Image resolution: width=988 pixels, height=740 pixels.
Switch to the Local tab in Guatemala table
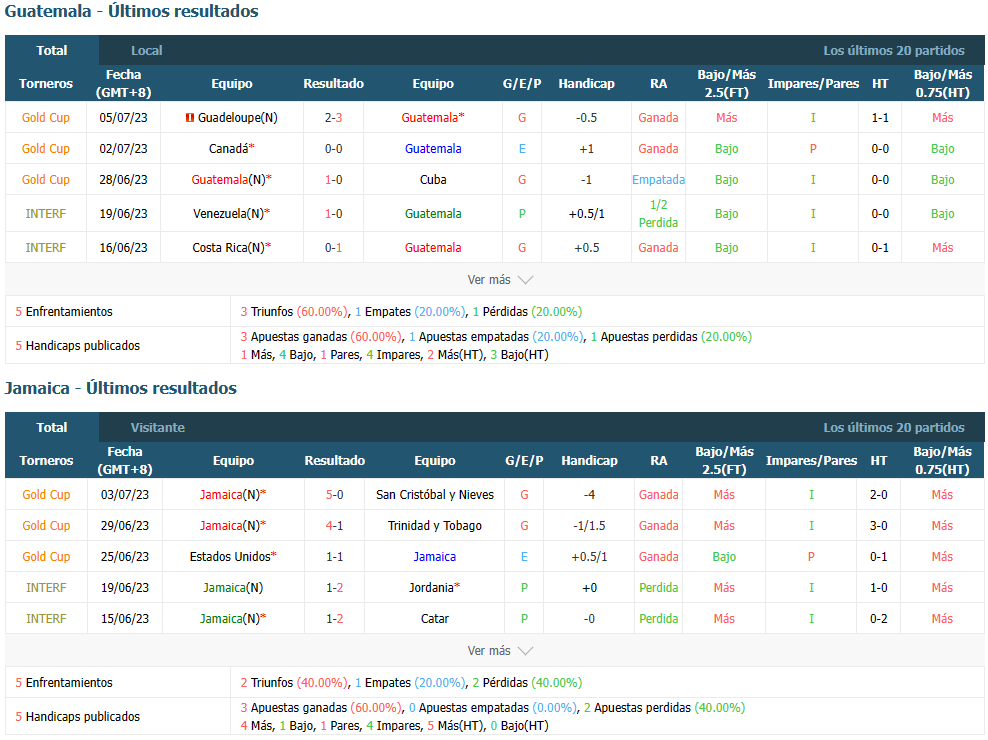click(x=146, y=50)
